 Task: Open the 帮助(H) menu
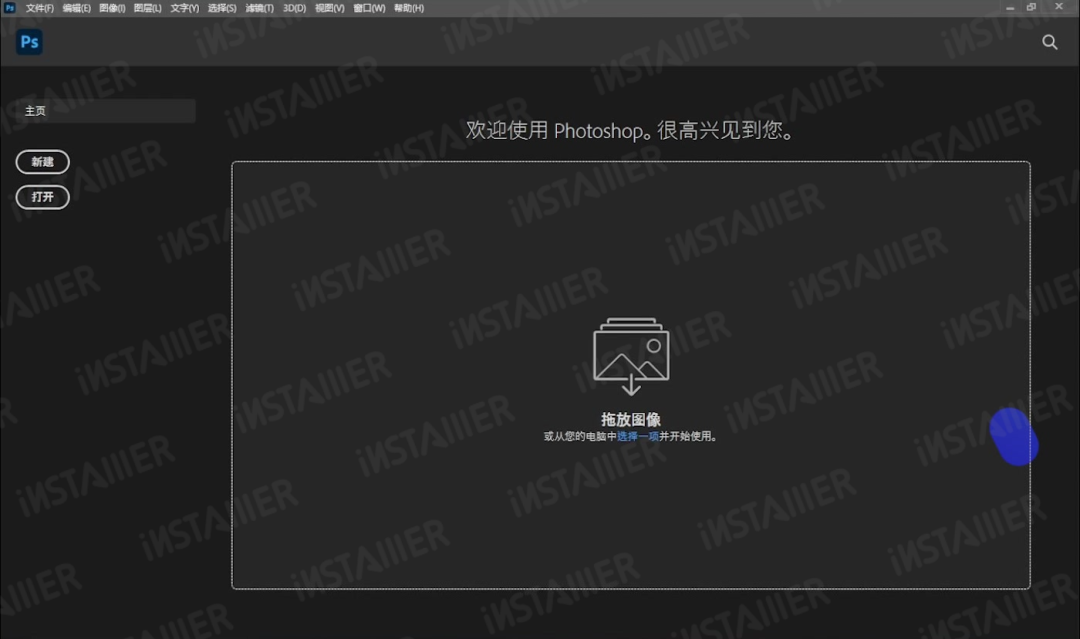408,8
